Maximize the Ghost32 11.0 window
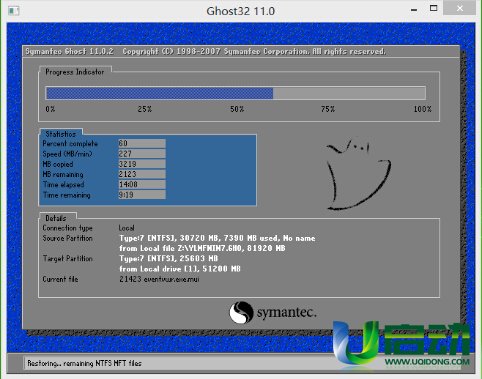Viewport: 482px width, 379px height. (x=433, y=8)
